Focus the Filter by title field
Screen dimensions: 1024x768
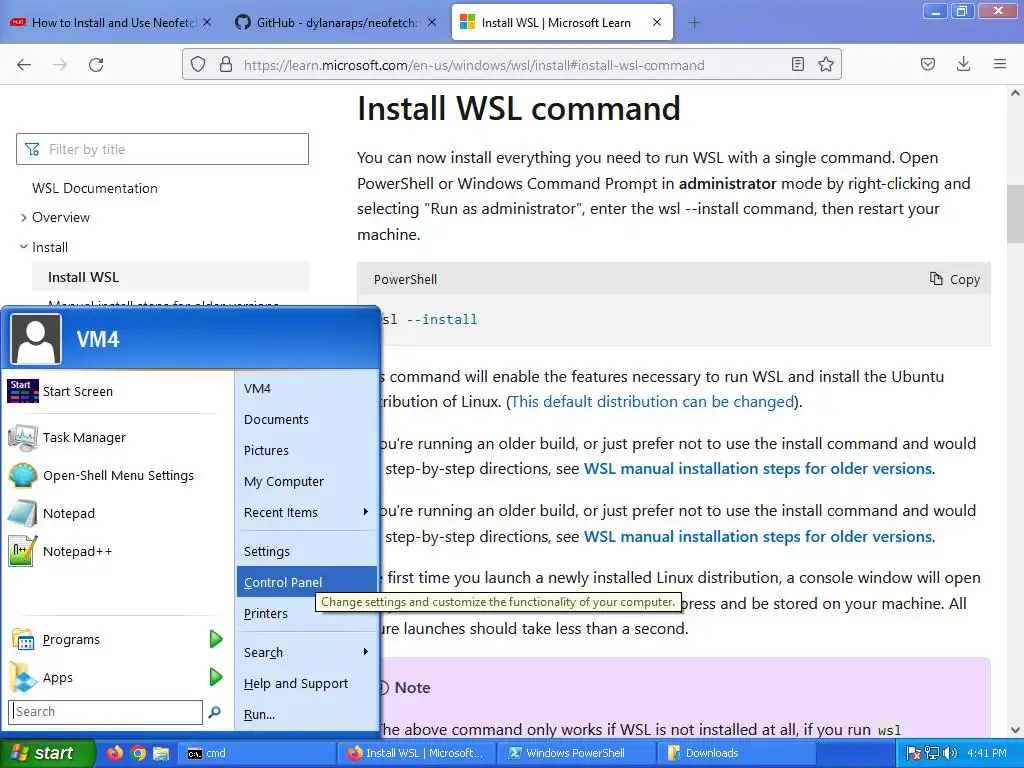pos(163,149)
